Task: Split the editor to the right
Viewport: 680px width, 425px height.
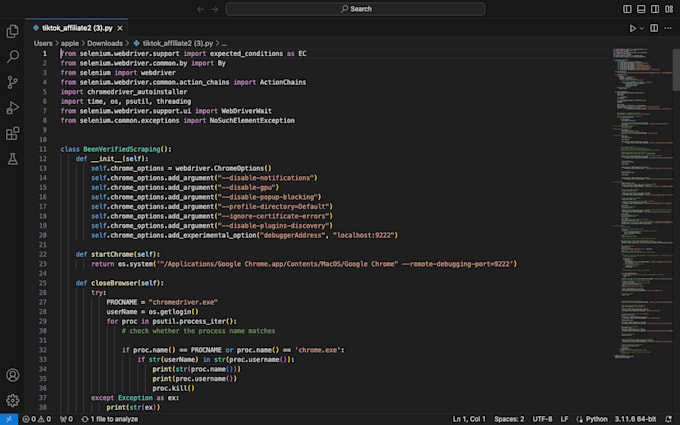Action: click(654, 28)
